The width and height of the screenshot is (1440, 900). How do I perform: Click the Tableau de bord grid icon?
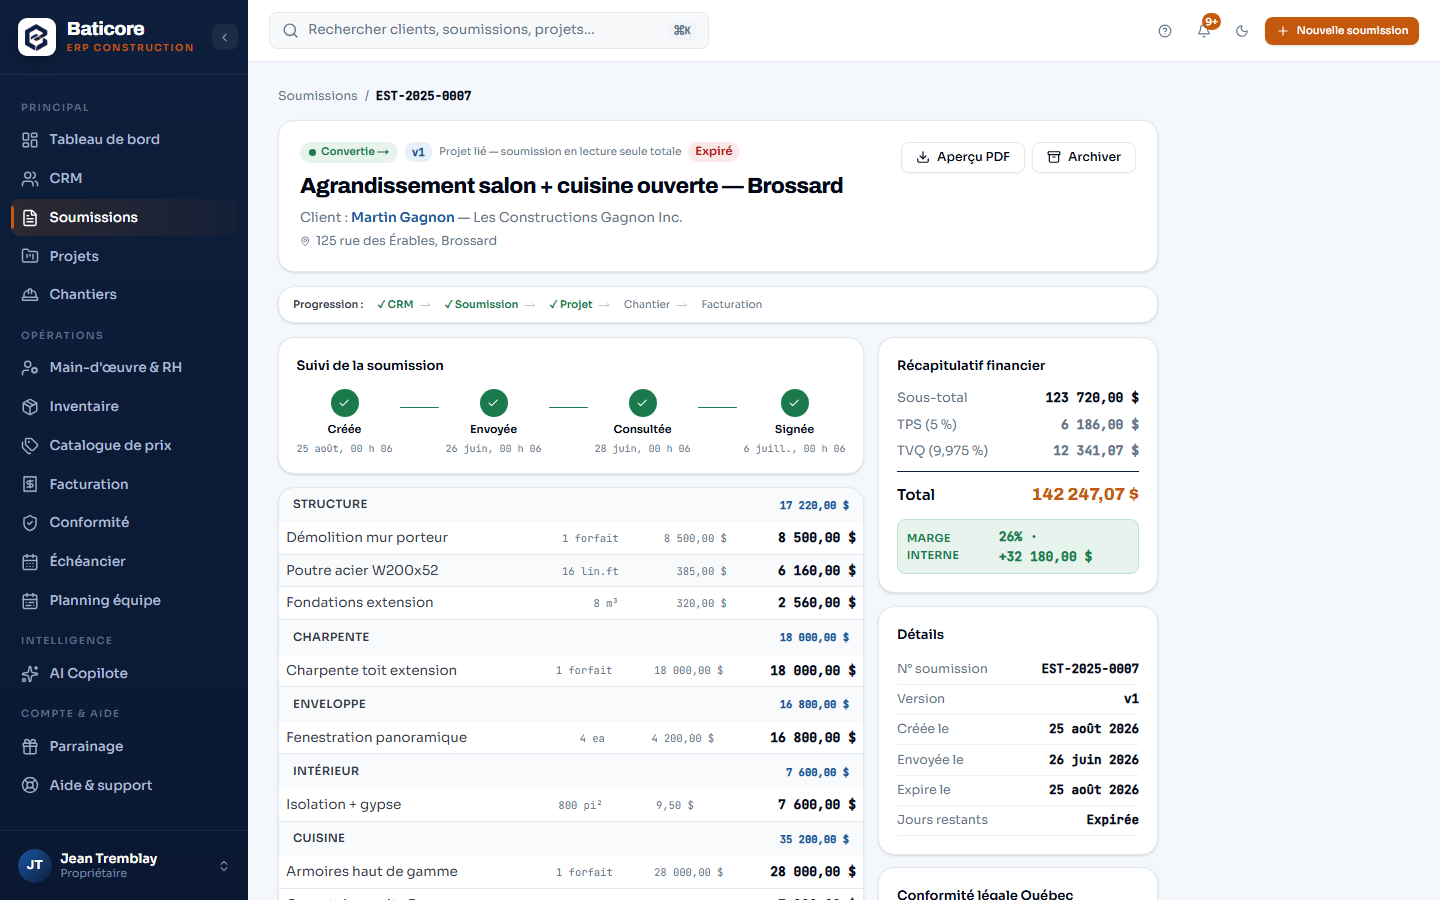(x=30, y=140)
